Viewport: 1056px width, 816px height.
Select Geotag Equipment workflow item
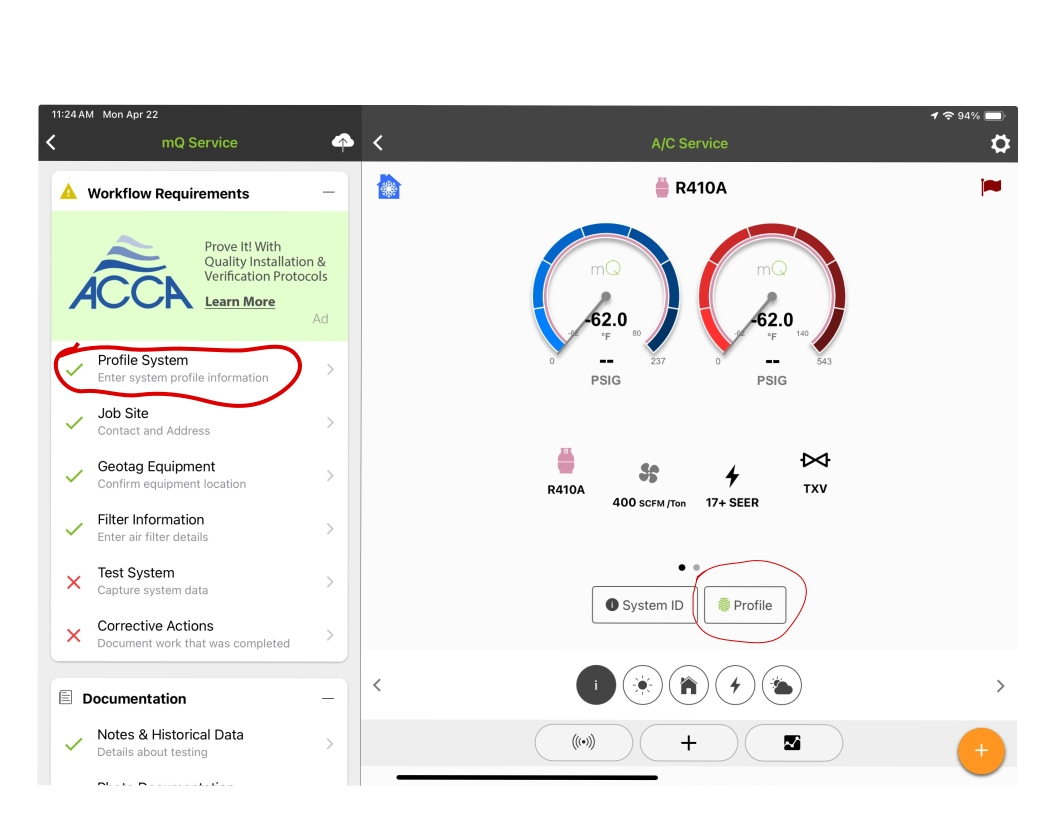pos(199,475)
